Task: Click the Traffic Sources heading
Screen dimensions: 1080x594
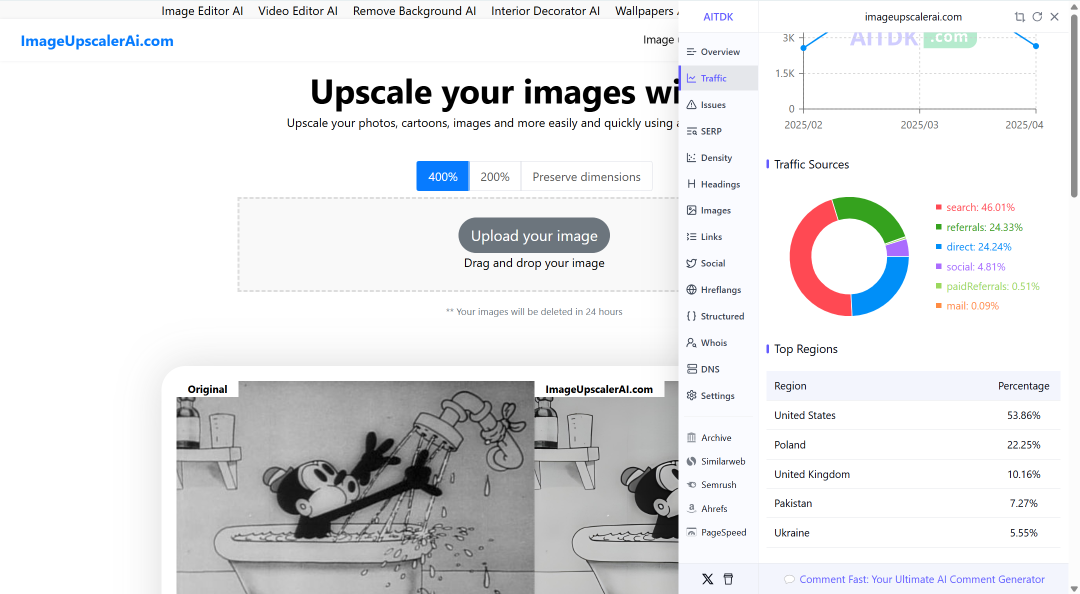Action: 811,164
